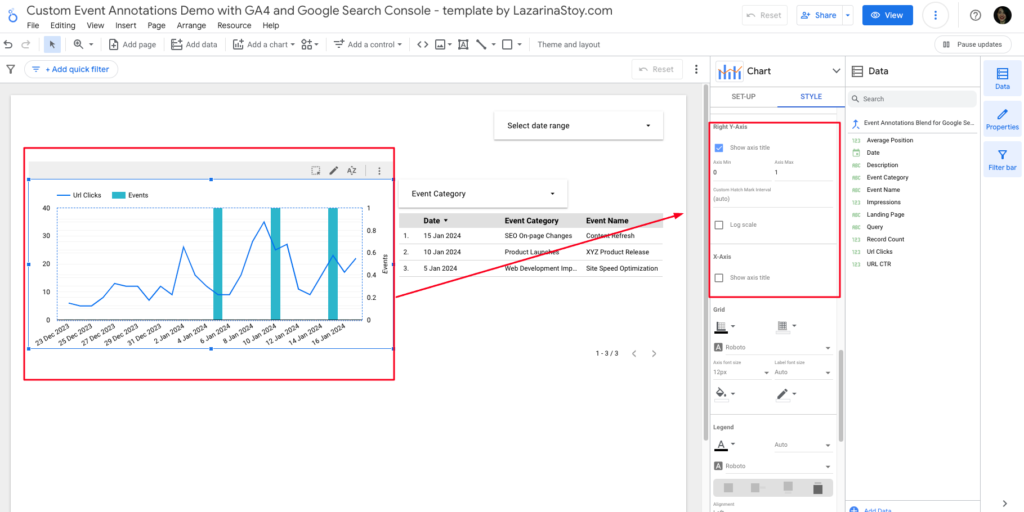Go to next table page arrow
Screen dimensions: 1024x512
pyautogui.click(x=654, y=353)
